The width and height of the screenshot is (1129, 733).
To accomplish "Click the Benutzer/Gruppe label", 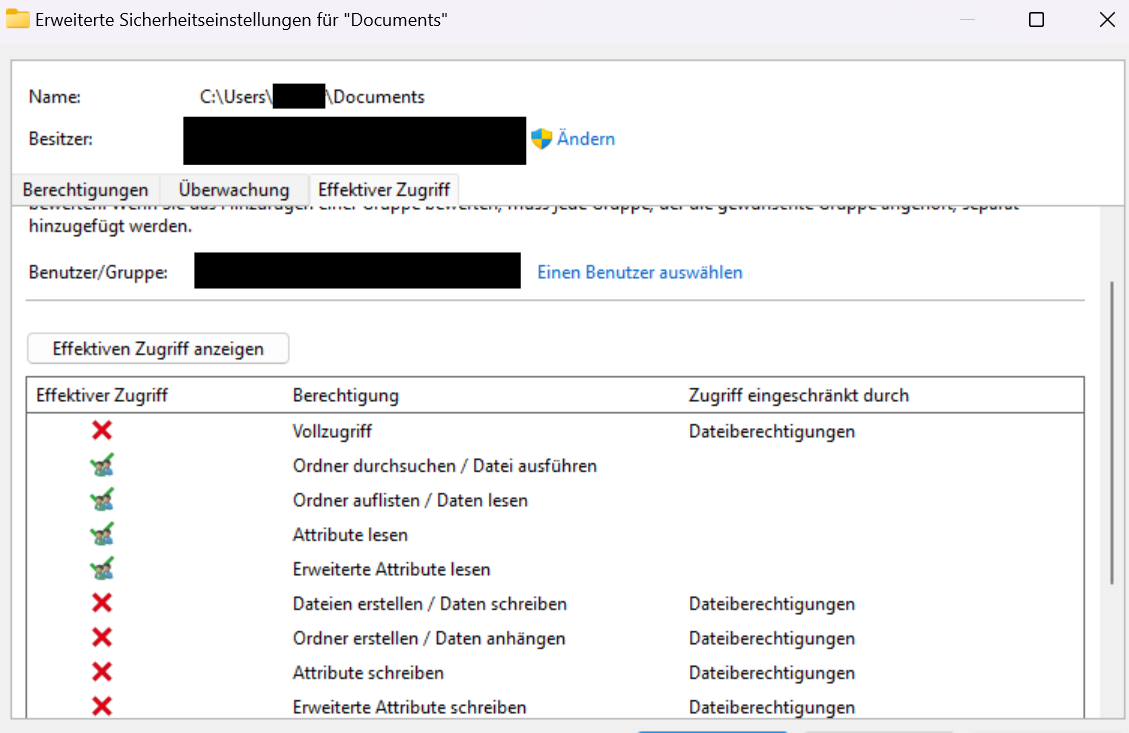I will pos(98,273).
